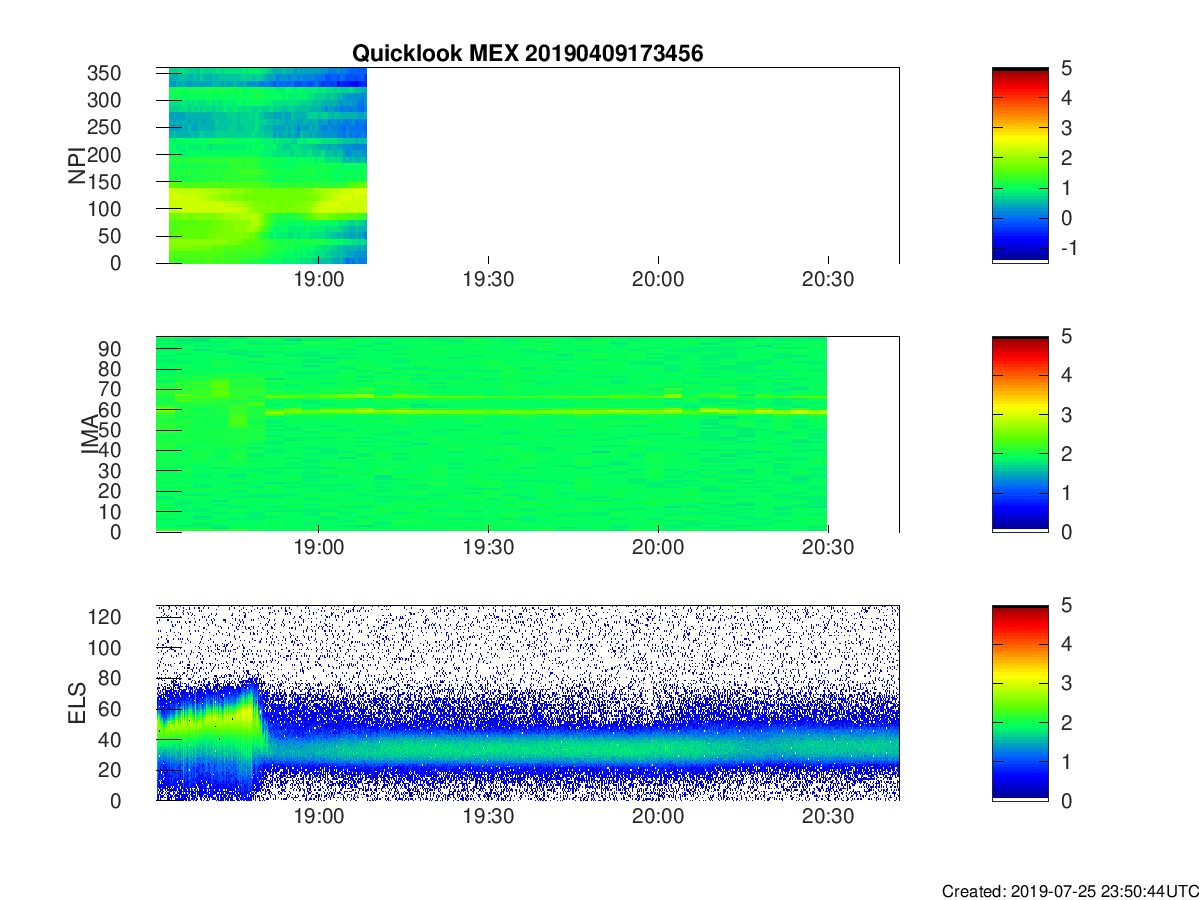
Task: Click the plot title Quicklook MEX 20190409173456
Action: tap(527, 54)
